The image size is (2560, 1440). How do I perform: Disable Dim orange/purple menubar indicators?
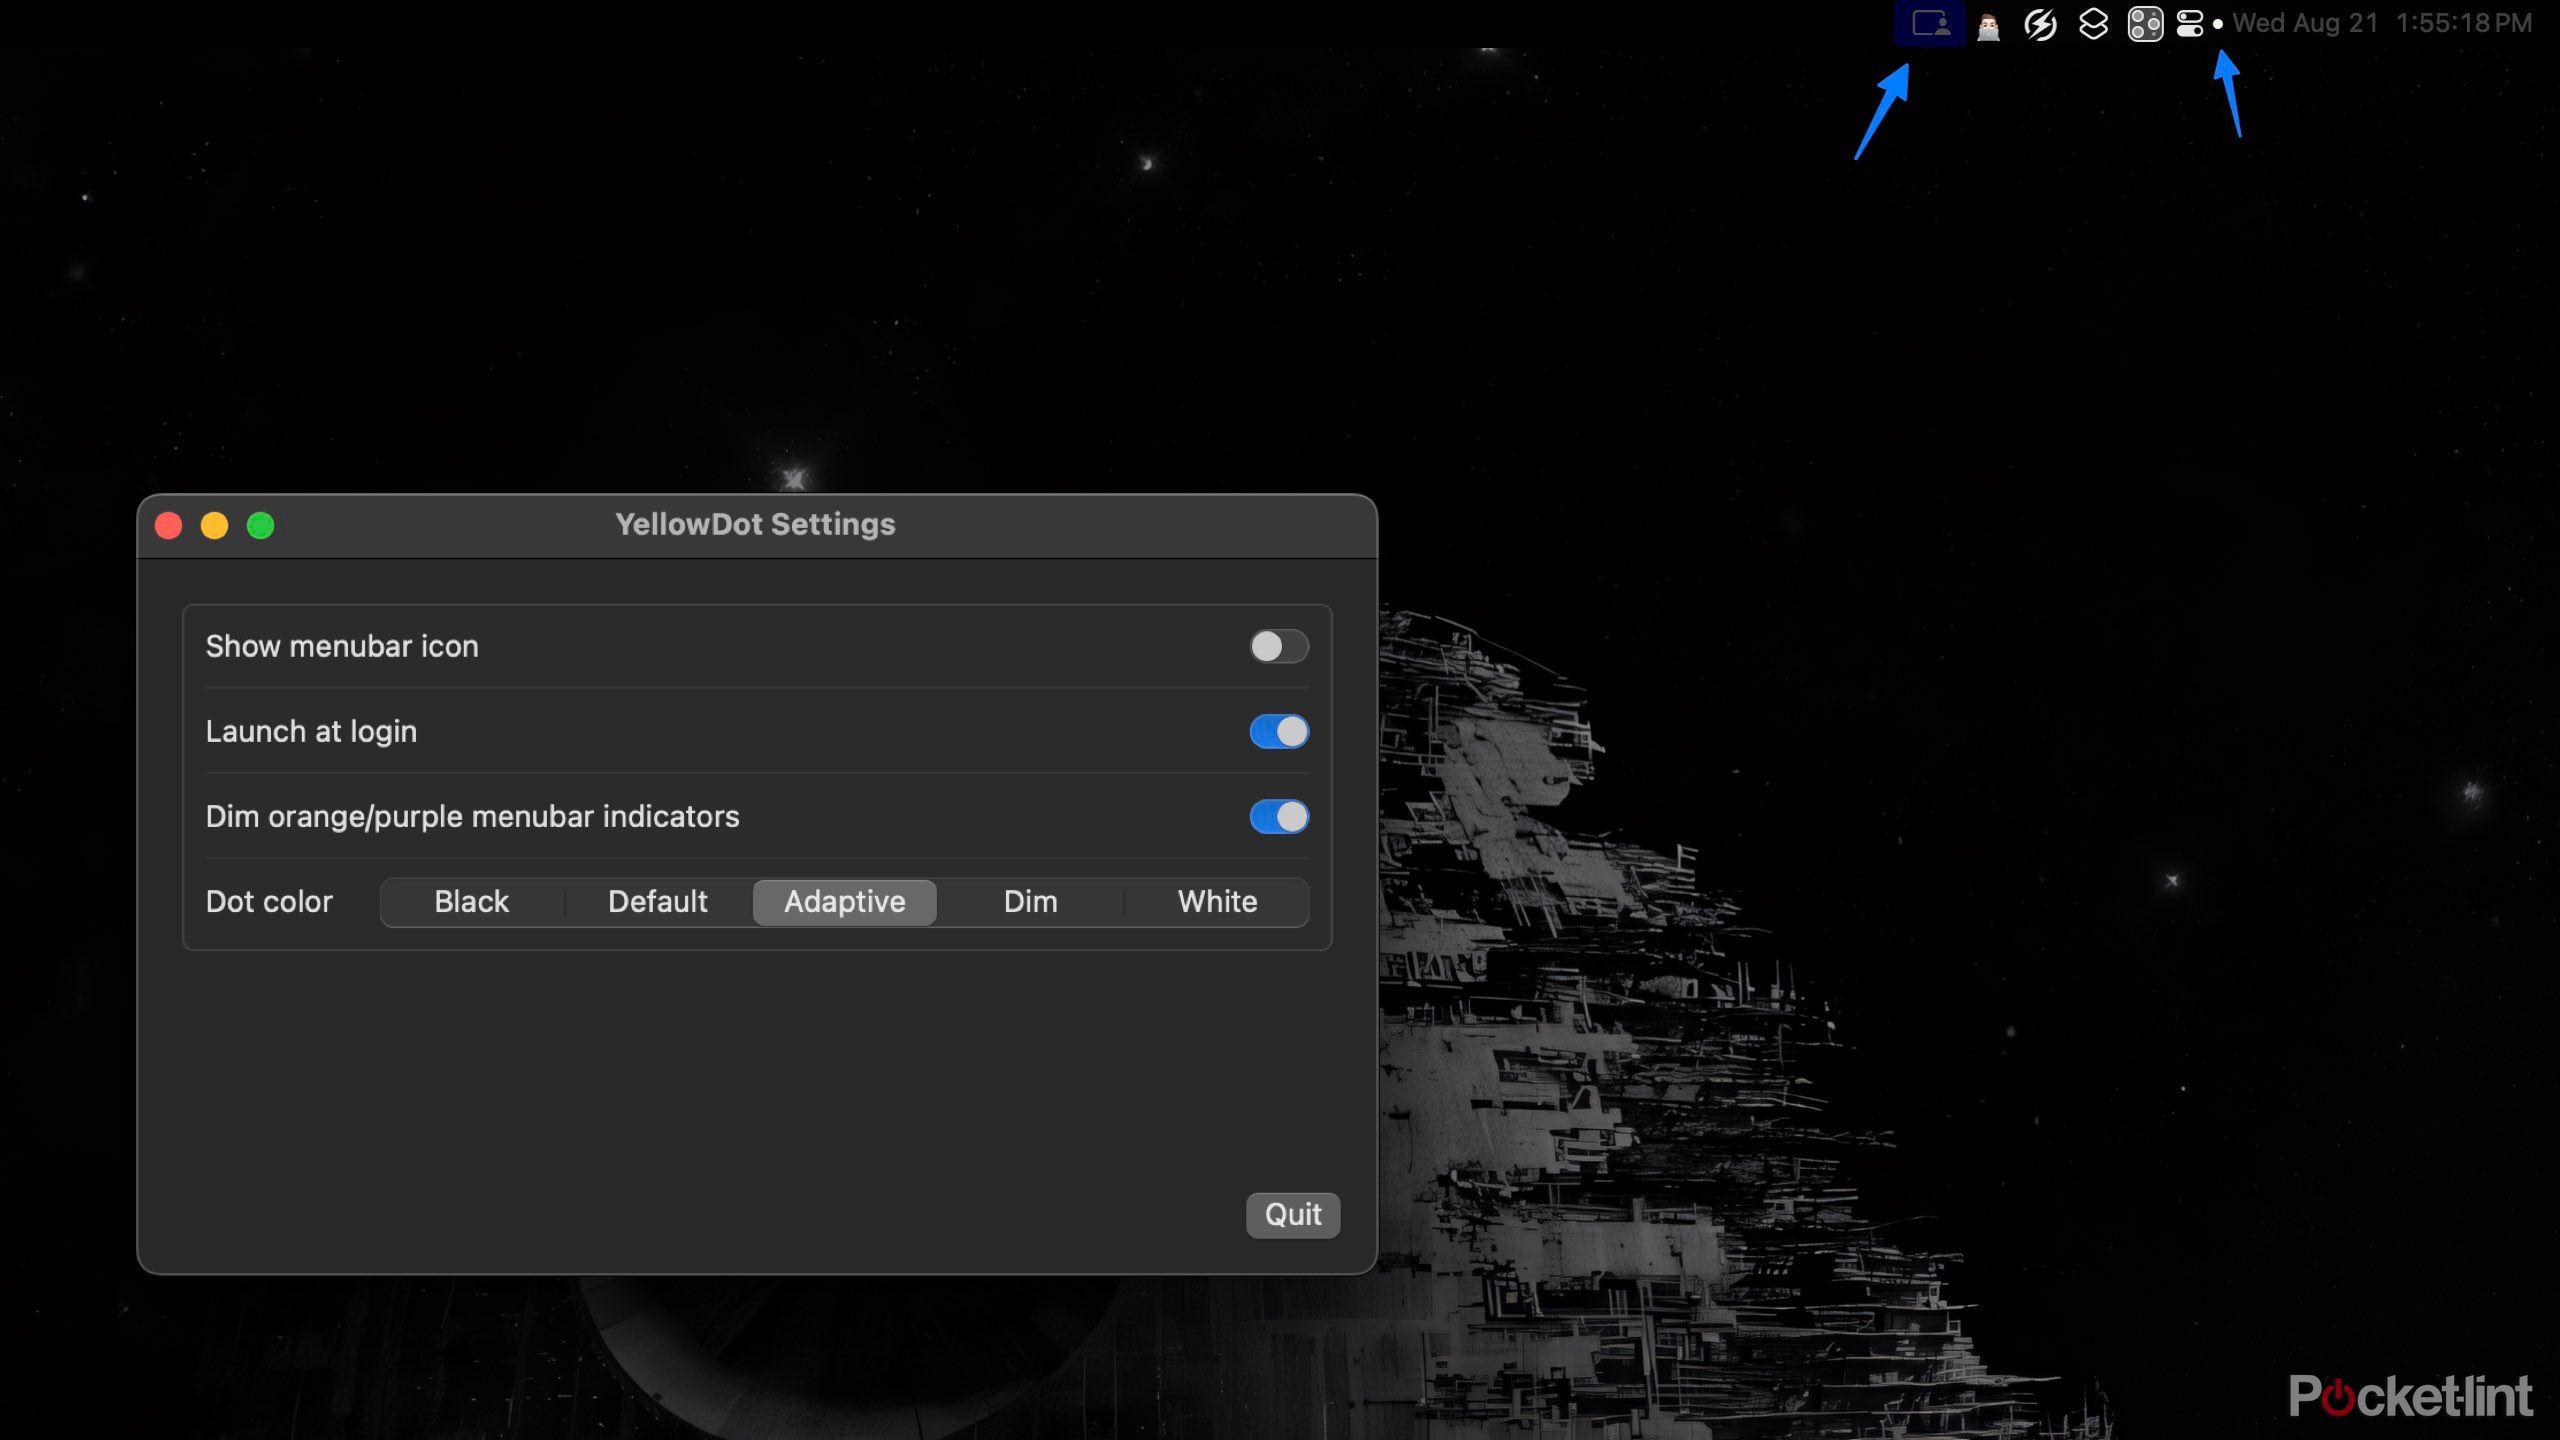click(x=1278, y=817)
